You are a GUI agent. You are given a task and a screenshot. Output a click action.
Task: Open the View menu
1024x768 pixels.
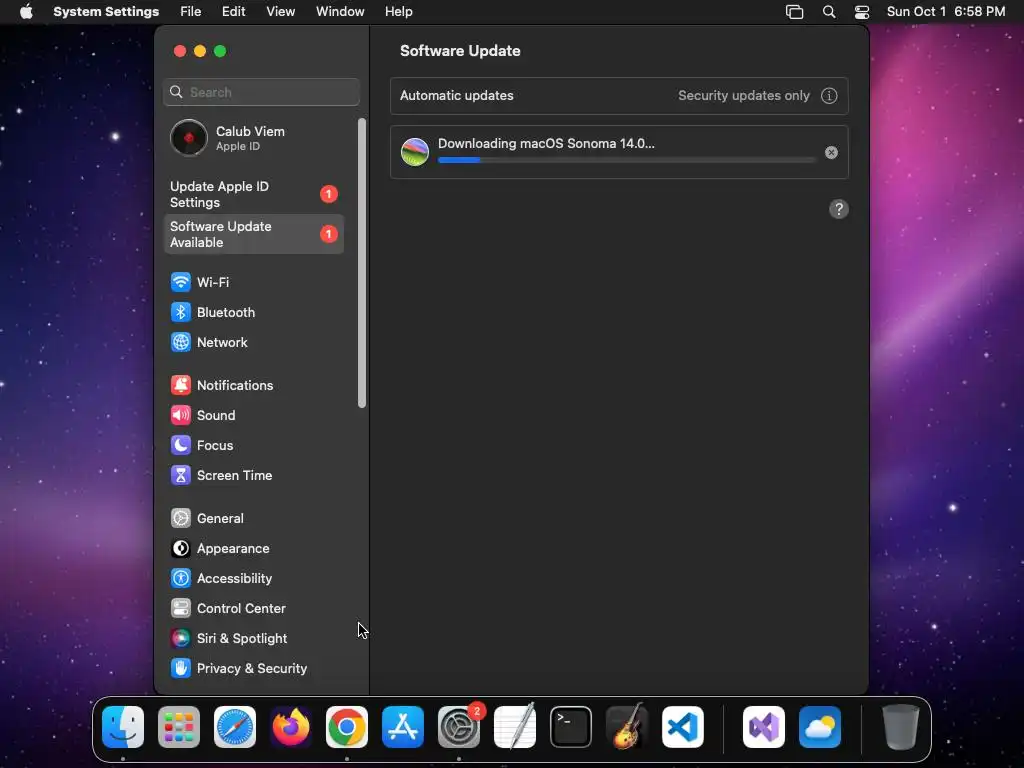point(280,12)
